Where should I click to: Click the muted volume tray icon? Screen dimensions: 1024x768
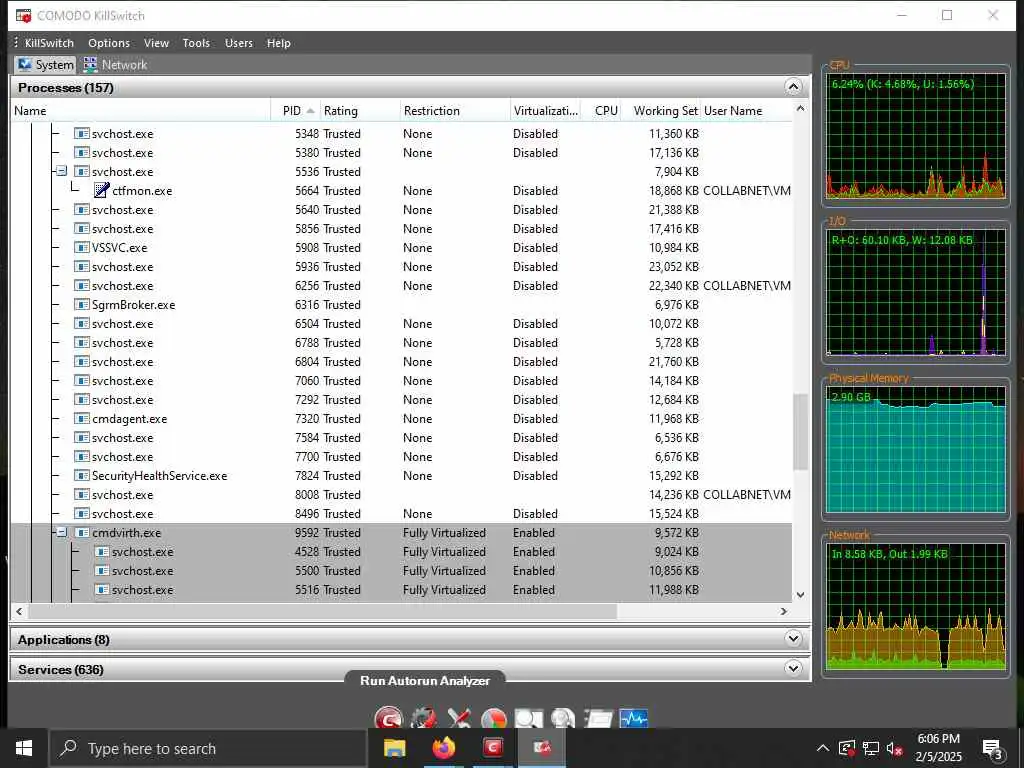[x=895, y=748]
